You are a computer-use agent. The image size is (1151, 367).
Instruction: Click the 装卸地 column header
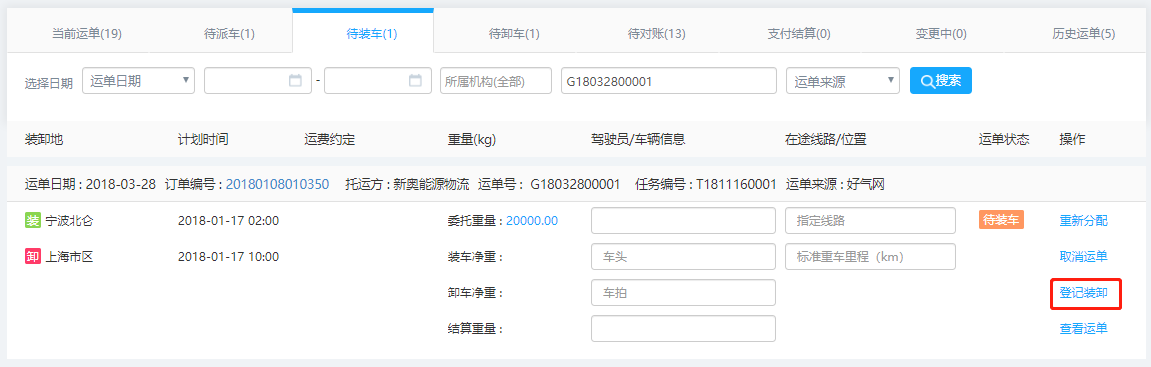[44, 139]
